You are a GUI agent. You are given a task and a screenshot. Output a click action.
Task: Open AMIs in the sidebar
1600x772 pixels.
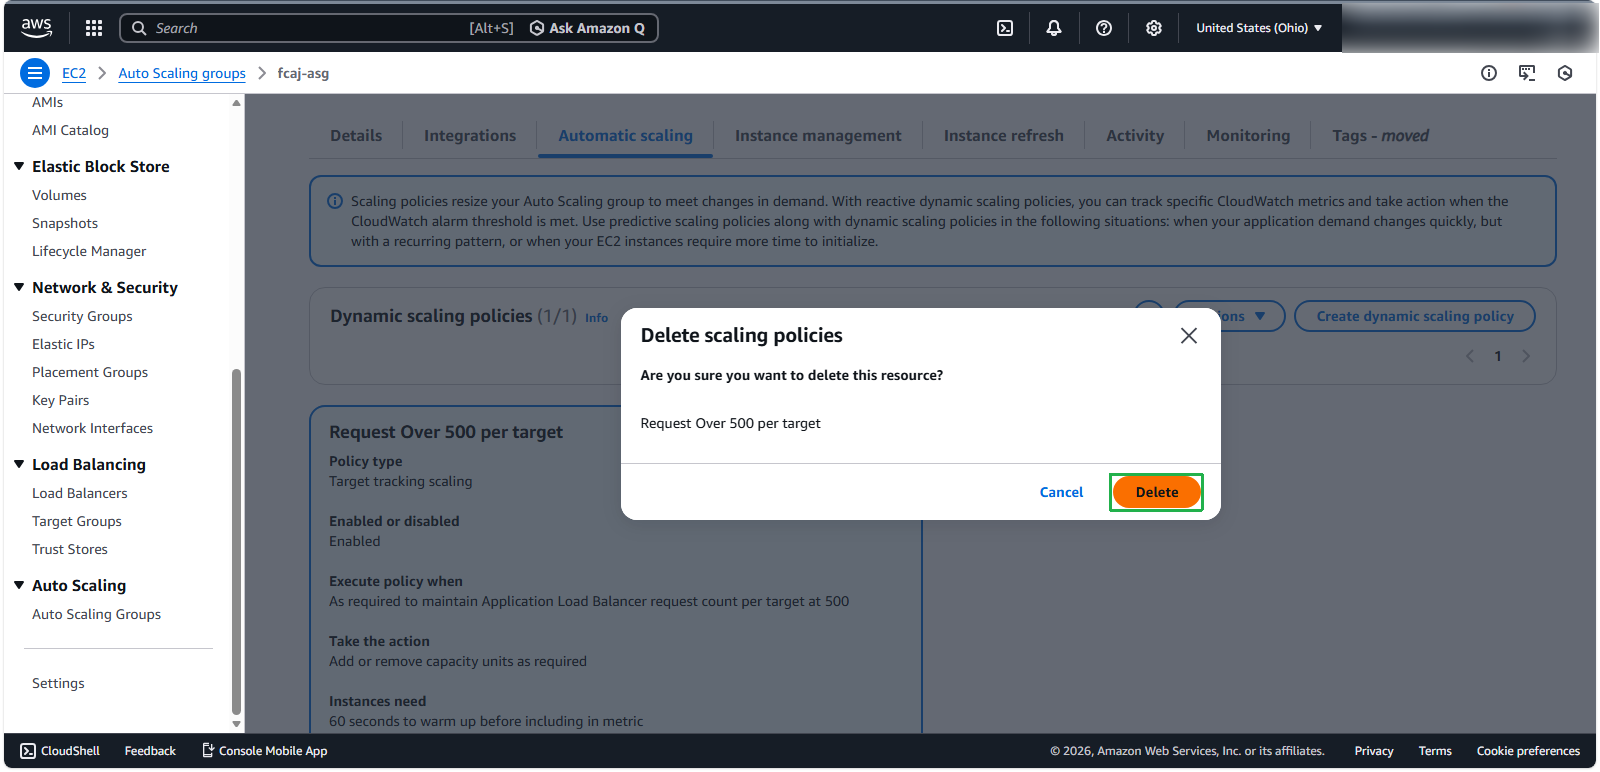47,102
